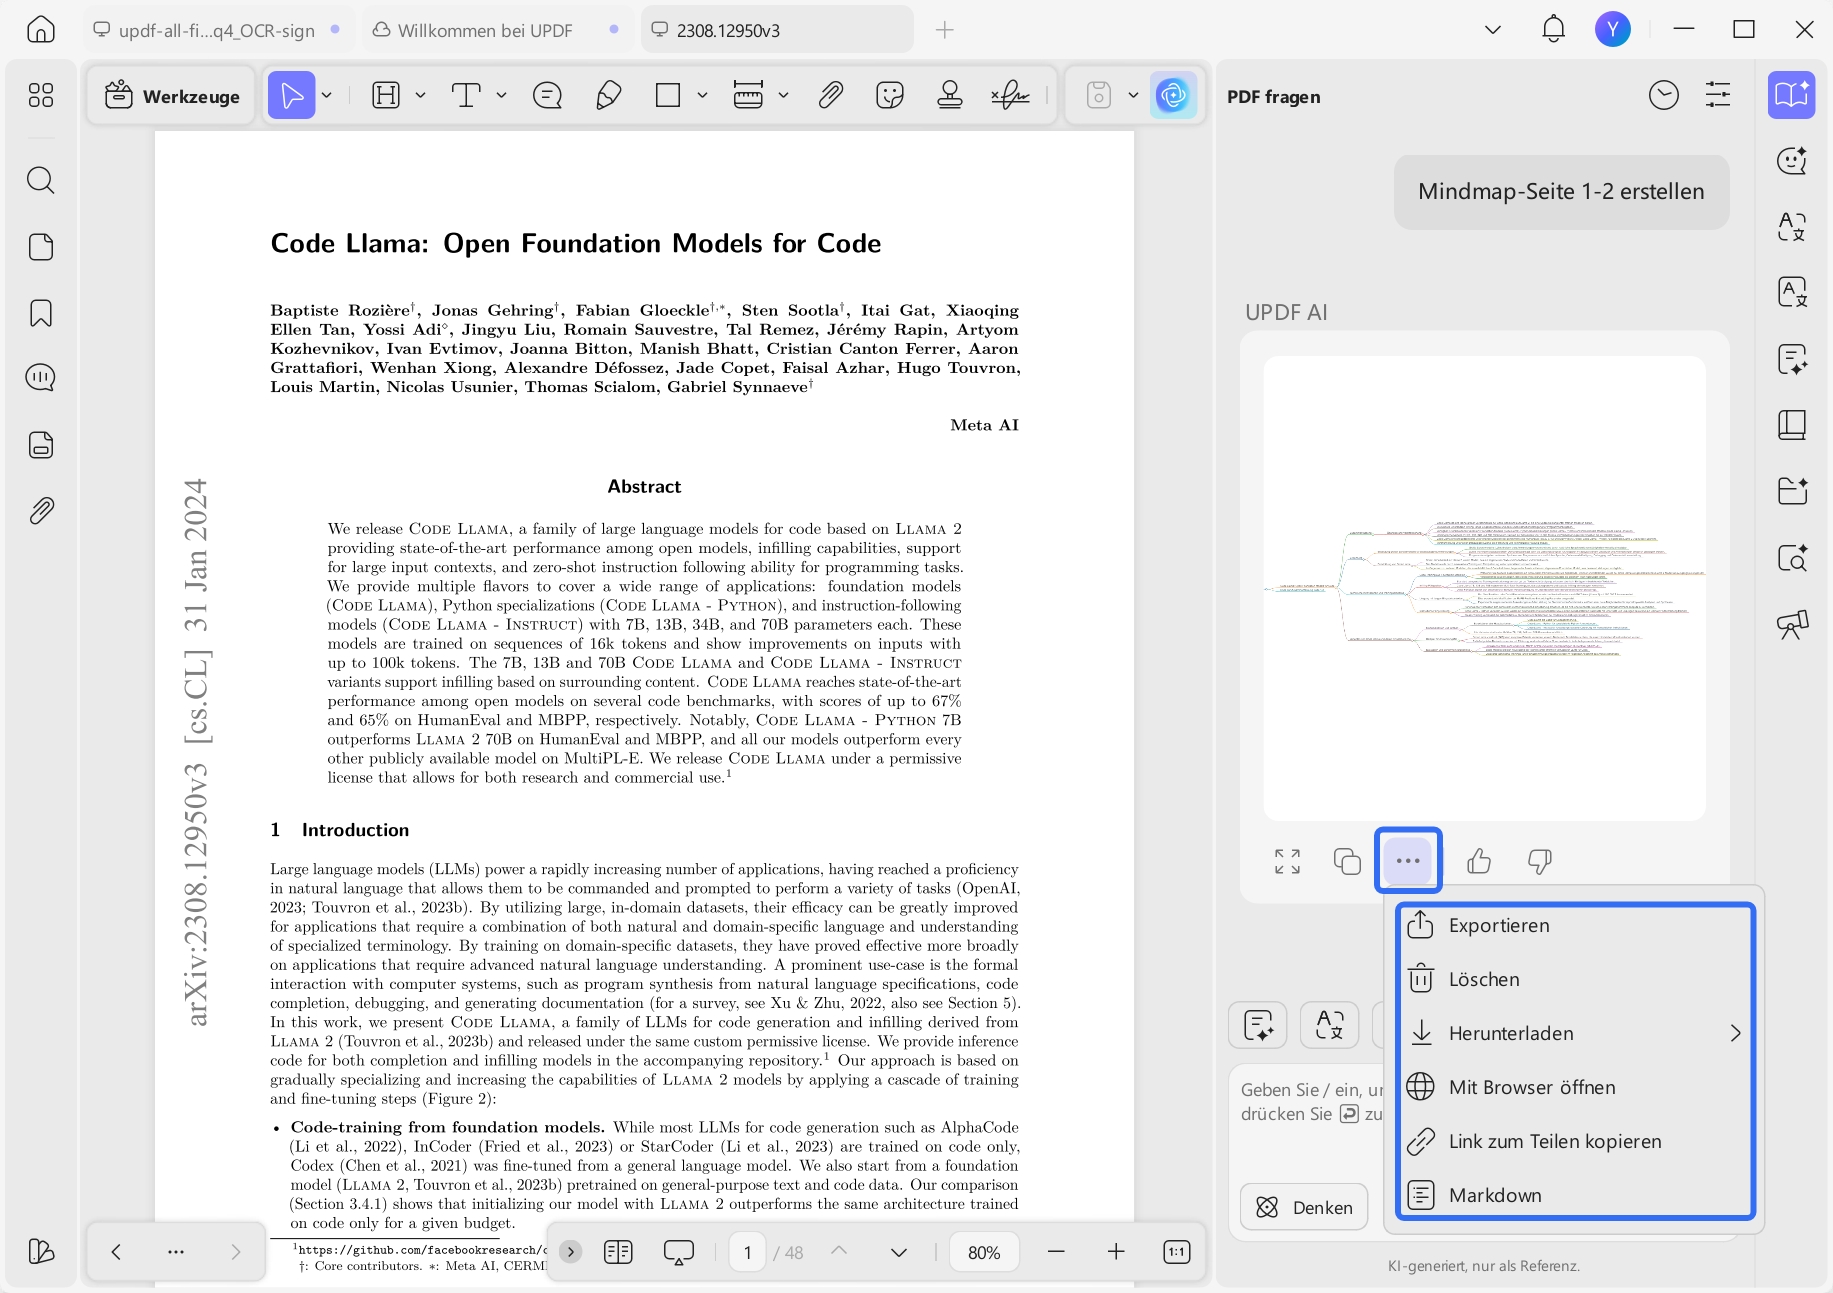Select the text highlight tool
1833x1293 pixels.
pos(386,96)
